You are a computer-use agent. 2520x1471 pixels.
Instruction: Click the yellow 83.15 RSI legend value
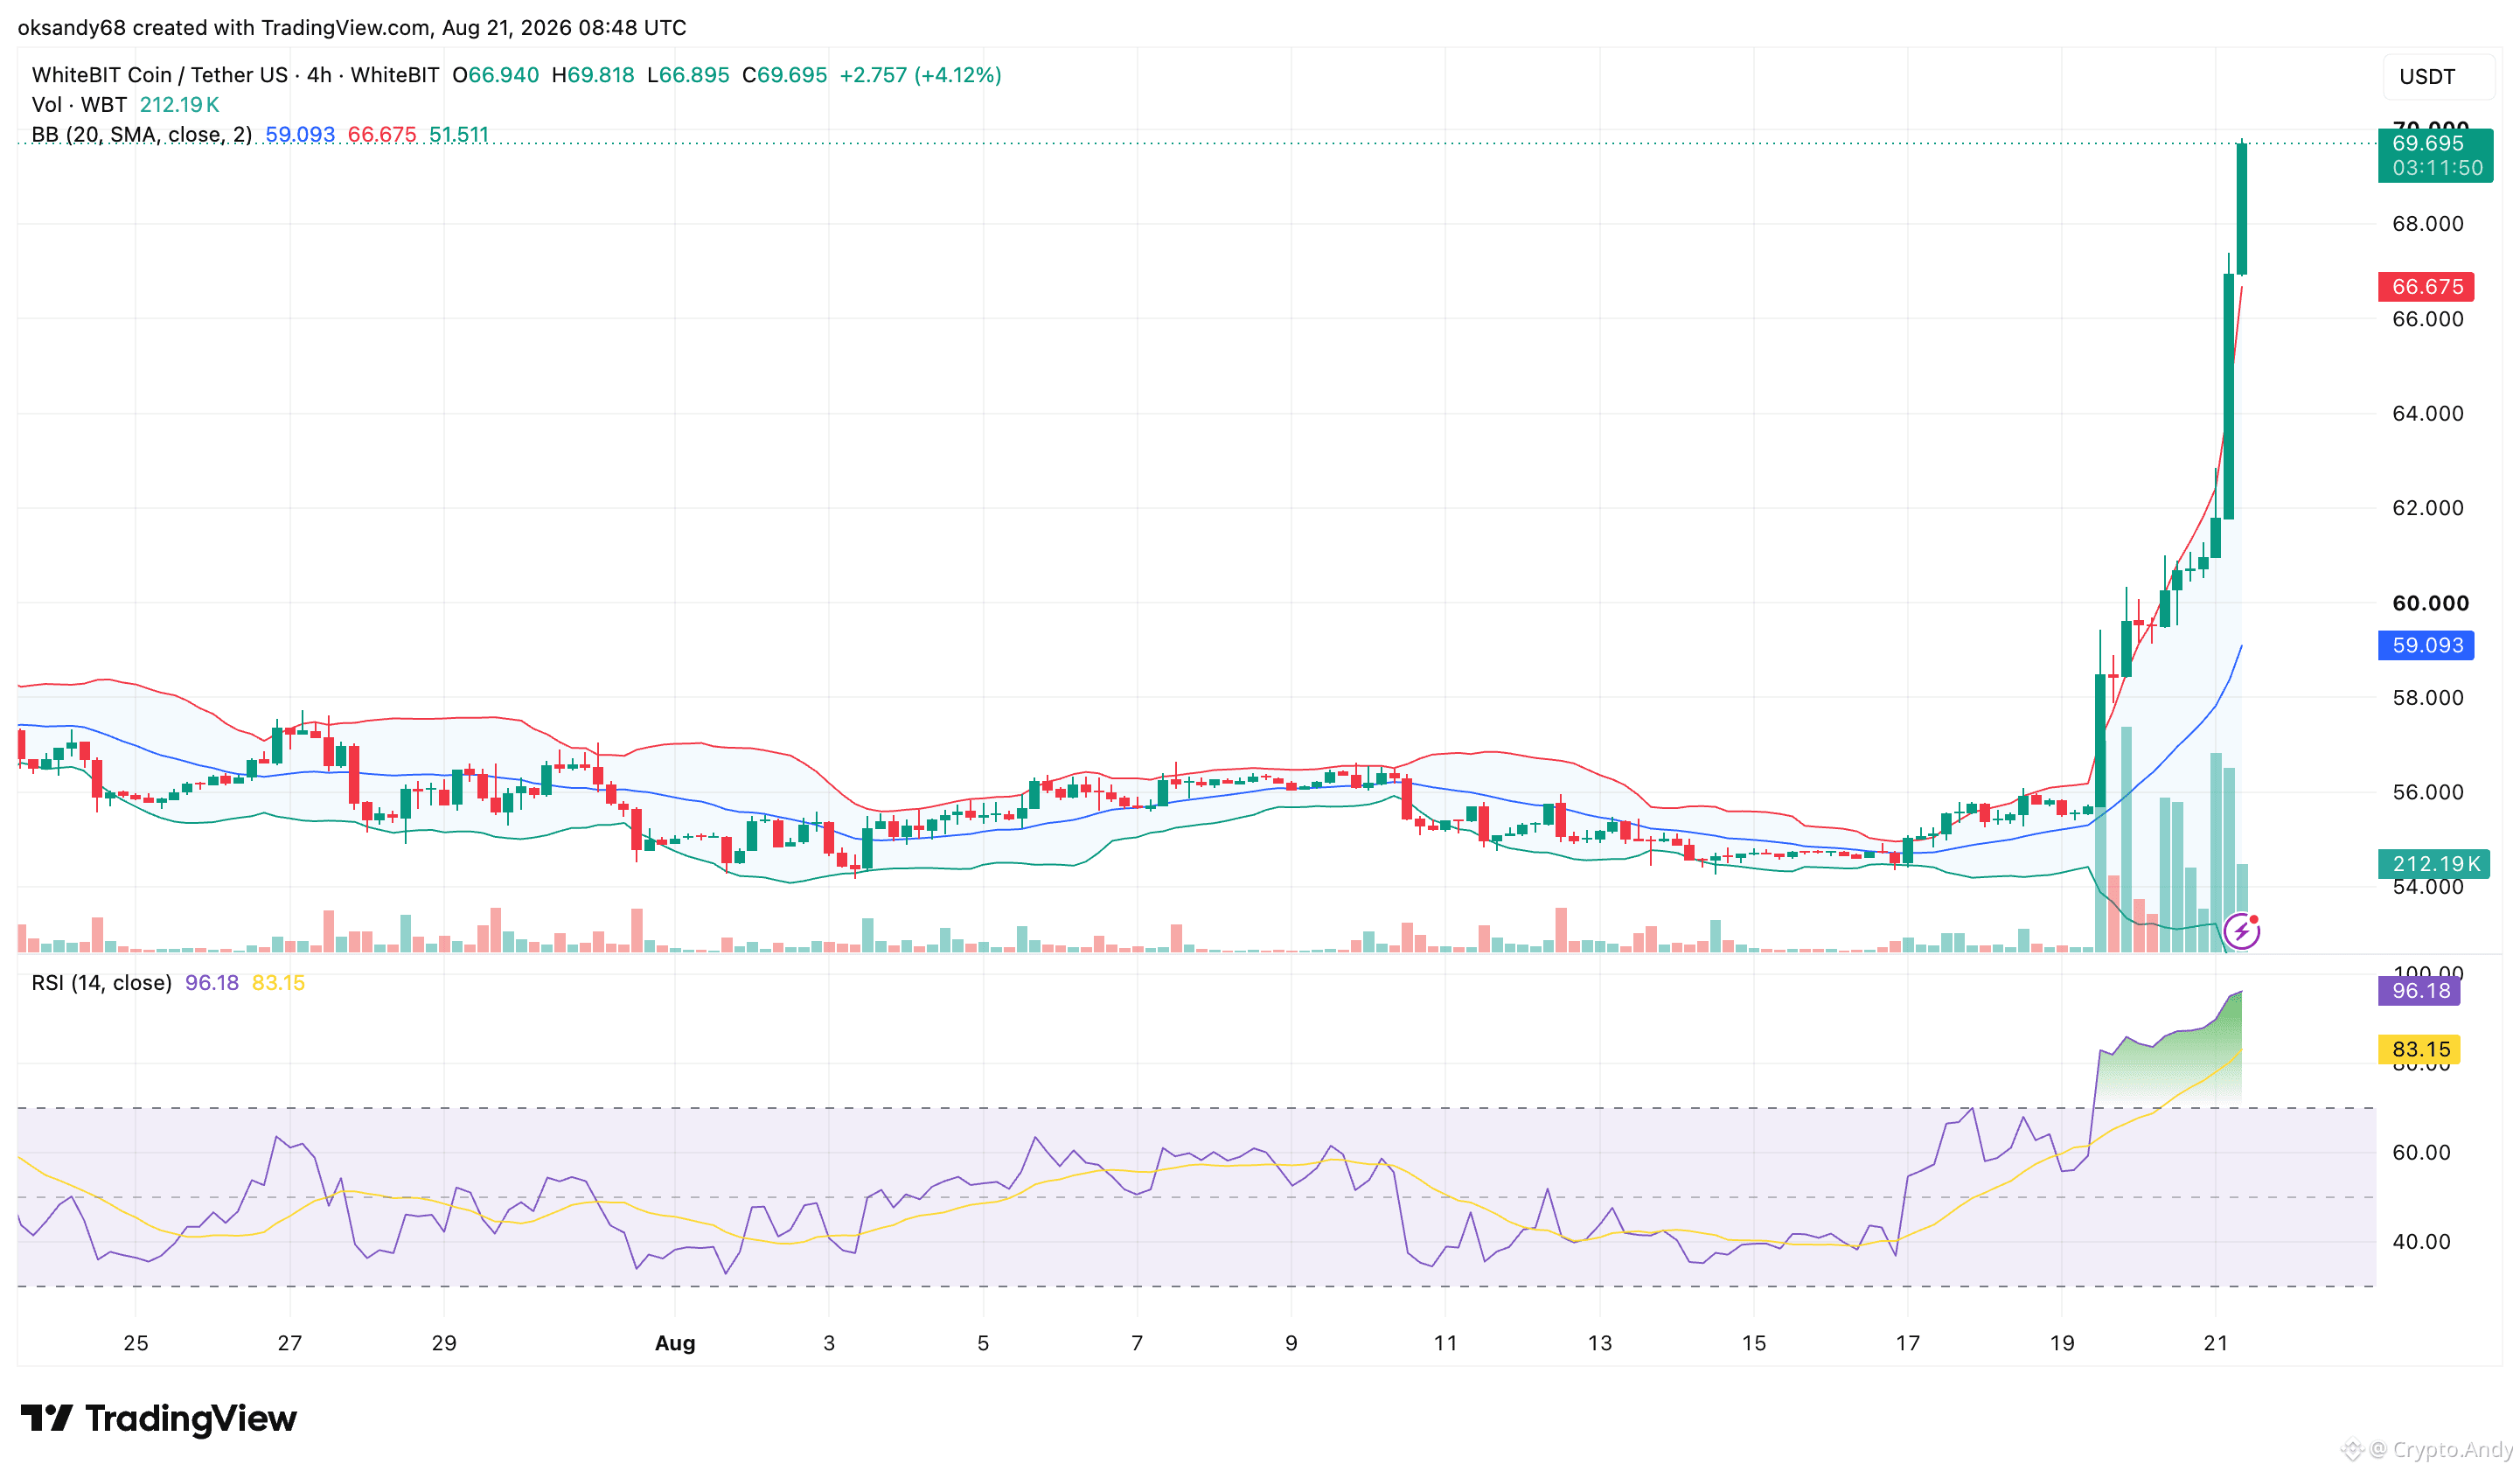pyautogui.click(x=278, y=983)
